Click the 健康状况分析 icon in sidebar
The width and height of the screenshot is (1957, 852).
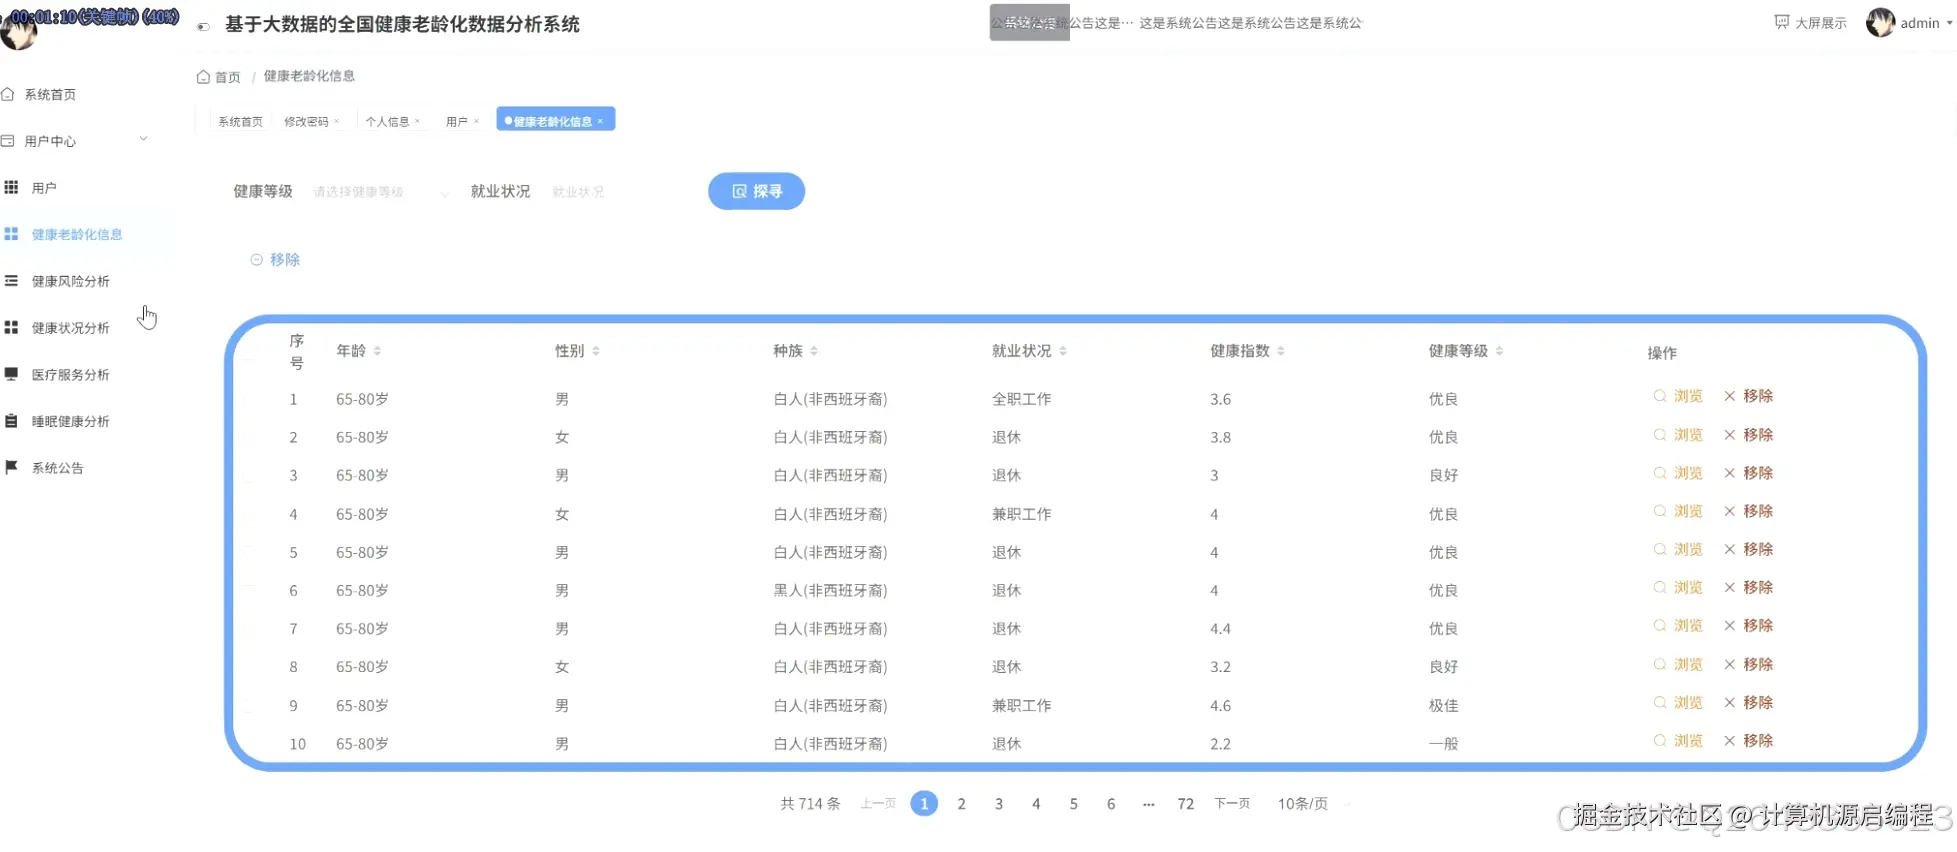[11, 327]
